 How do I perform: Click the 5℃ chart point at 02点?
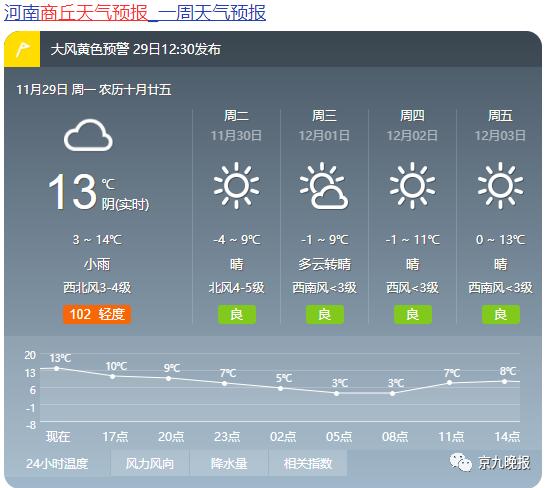280,388
